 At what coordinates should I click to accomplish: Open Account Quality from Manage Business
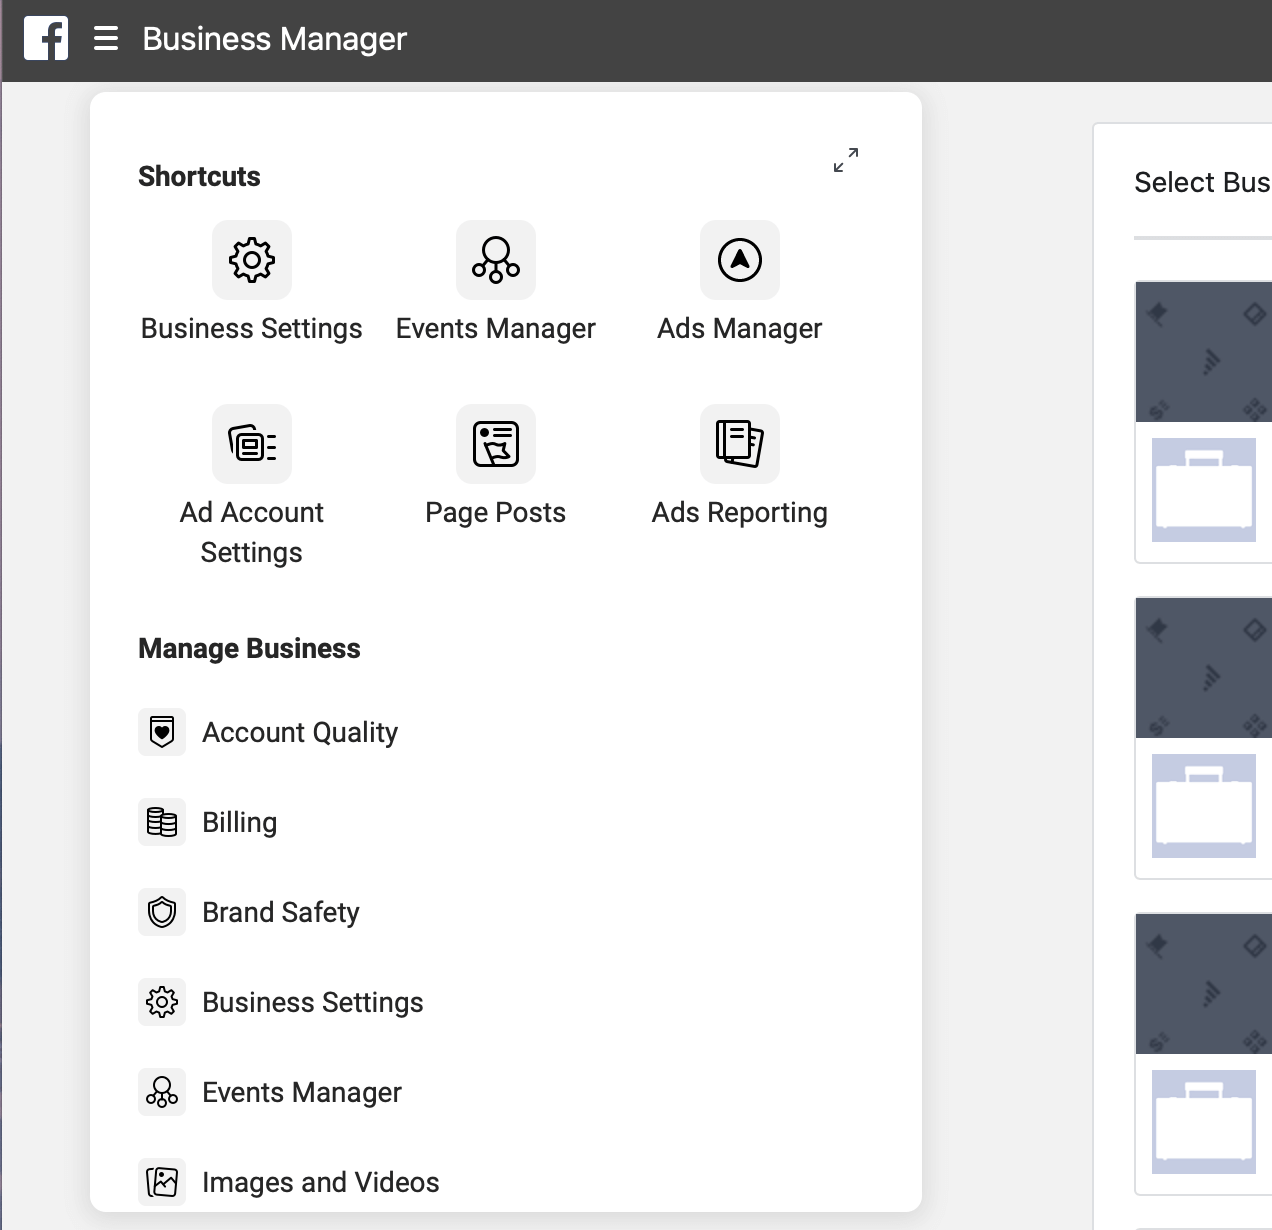point(299,731)
